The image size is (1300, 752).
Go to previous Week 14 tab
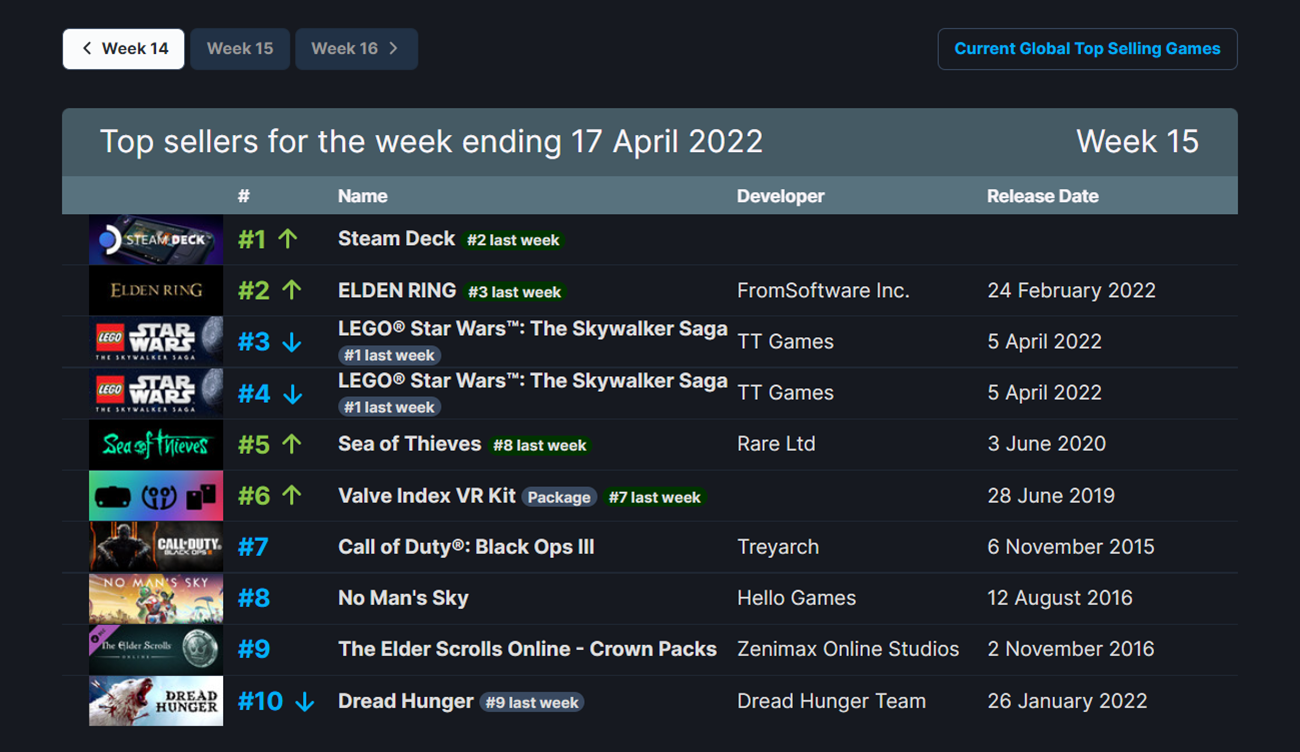[x=124, y=49]
